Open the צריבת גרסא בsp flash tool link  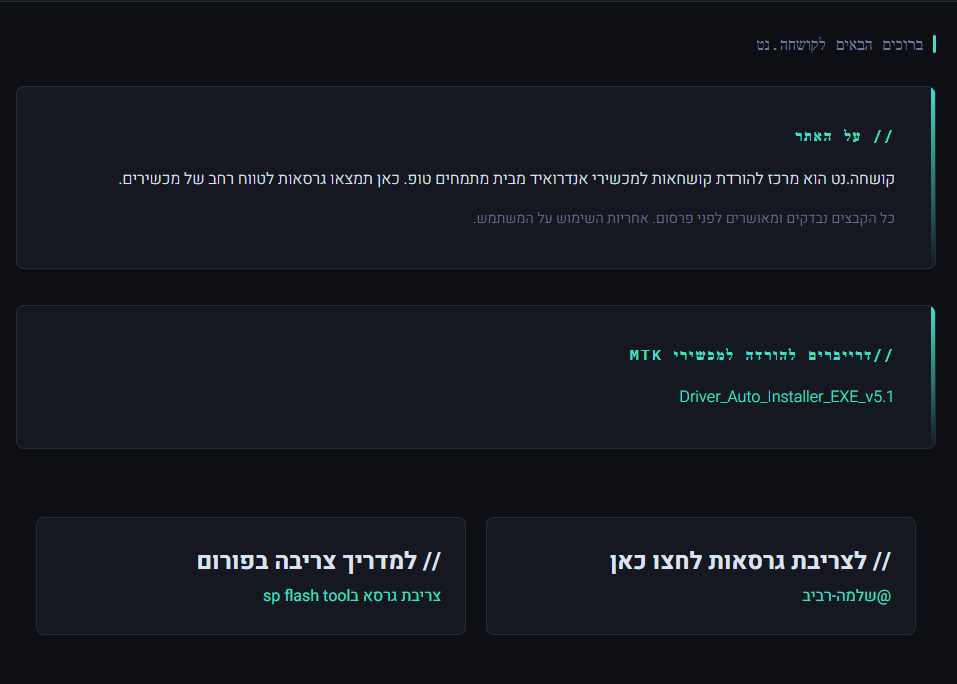(352, 596)
